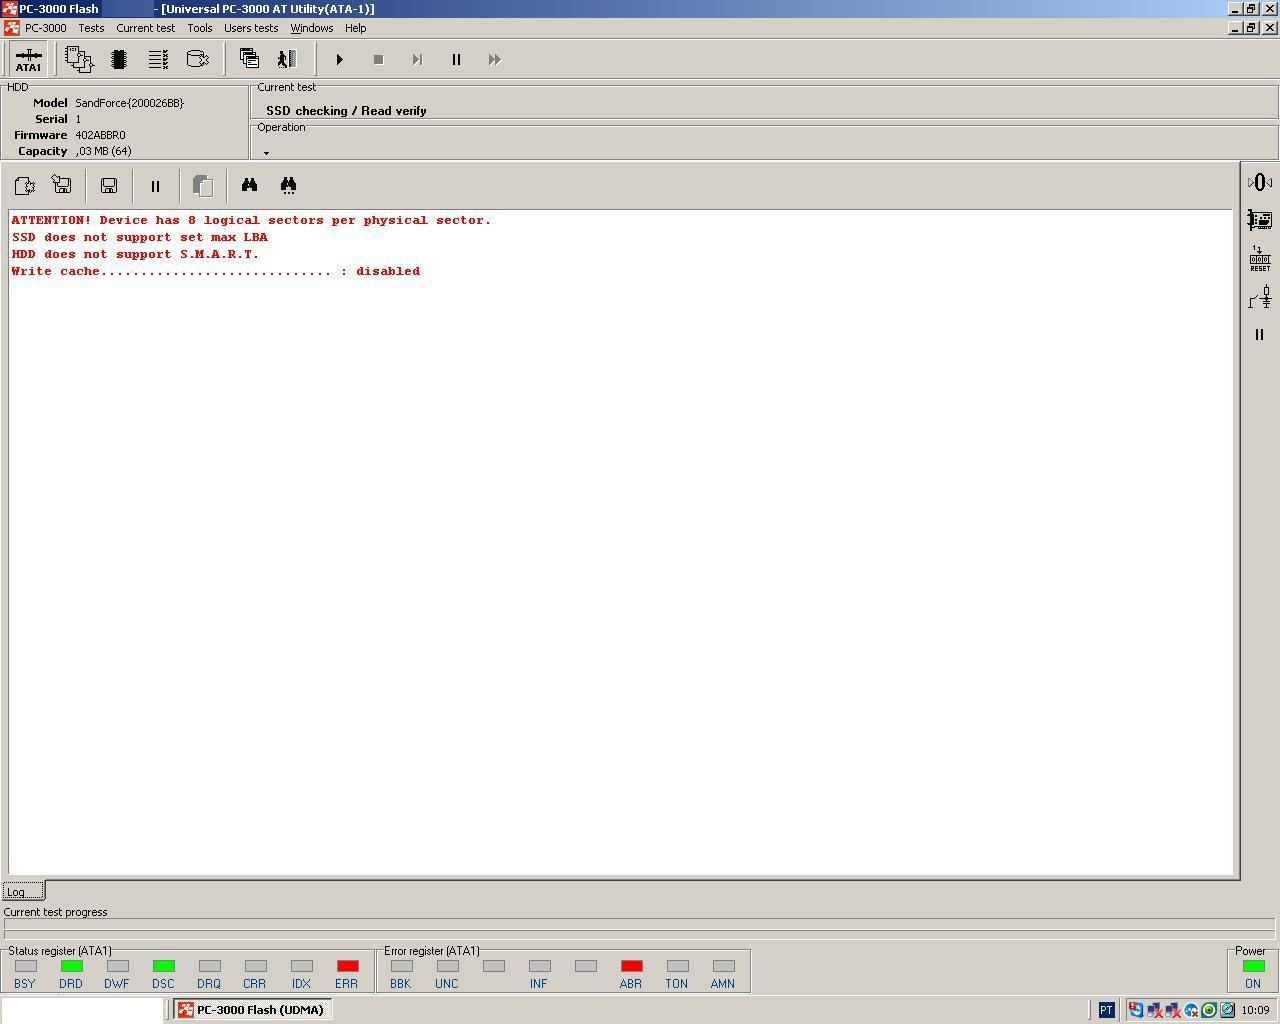Click the PC-3000 Flash (UDMA) taskbar button
1280x1024 pixels.
coord(252,1010)
